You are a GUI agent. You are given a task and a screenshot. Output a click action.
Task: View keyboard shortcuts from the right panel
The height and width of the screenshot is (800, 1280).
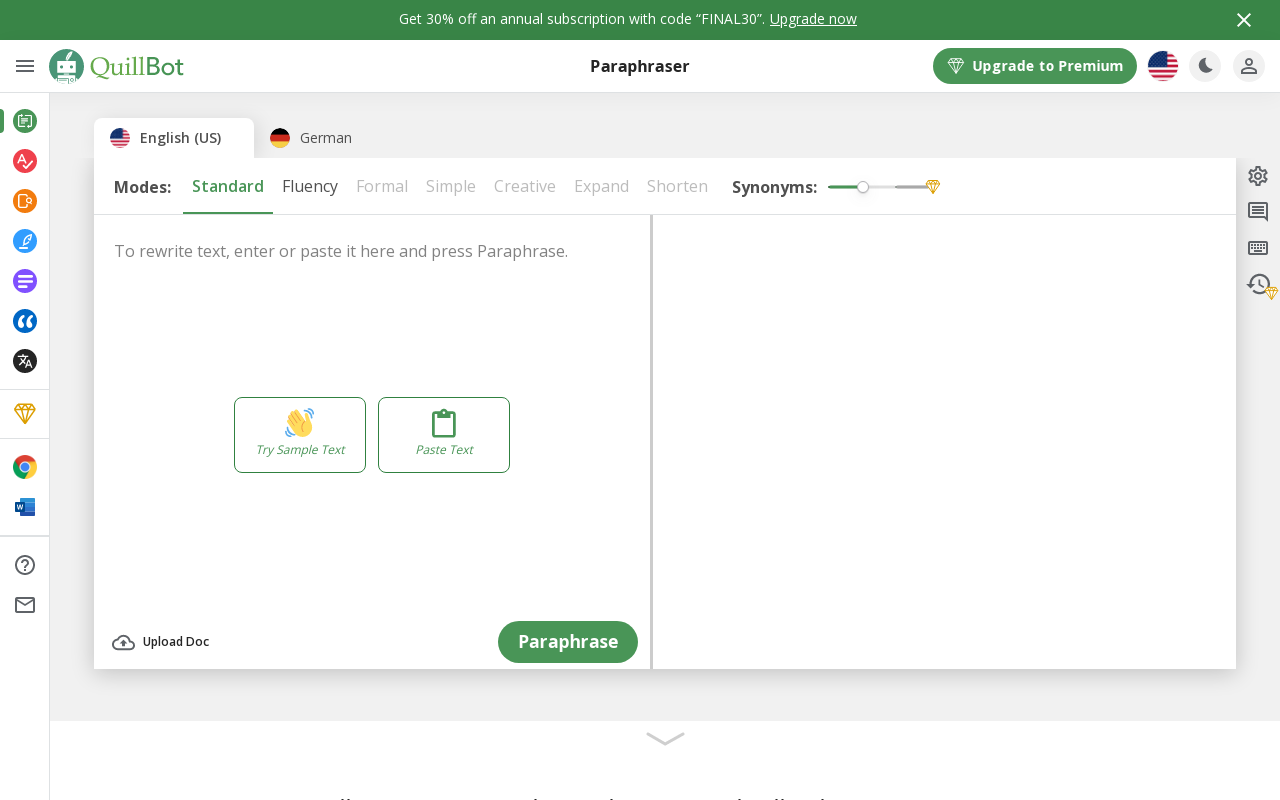1257,247
